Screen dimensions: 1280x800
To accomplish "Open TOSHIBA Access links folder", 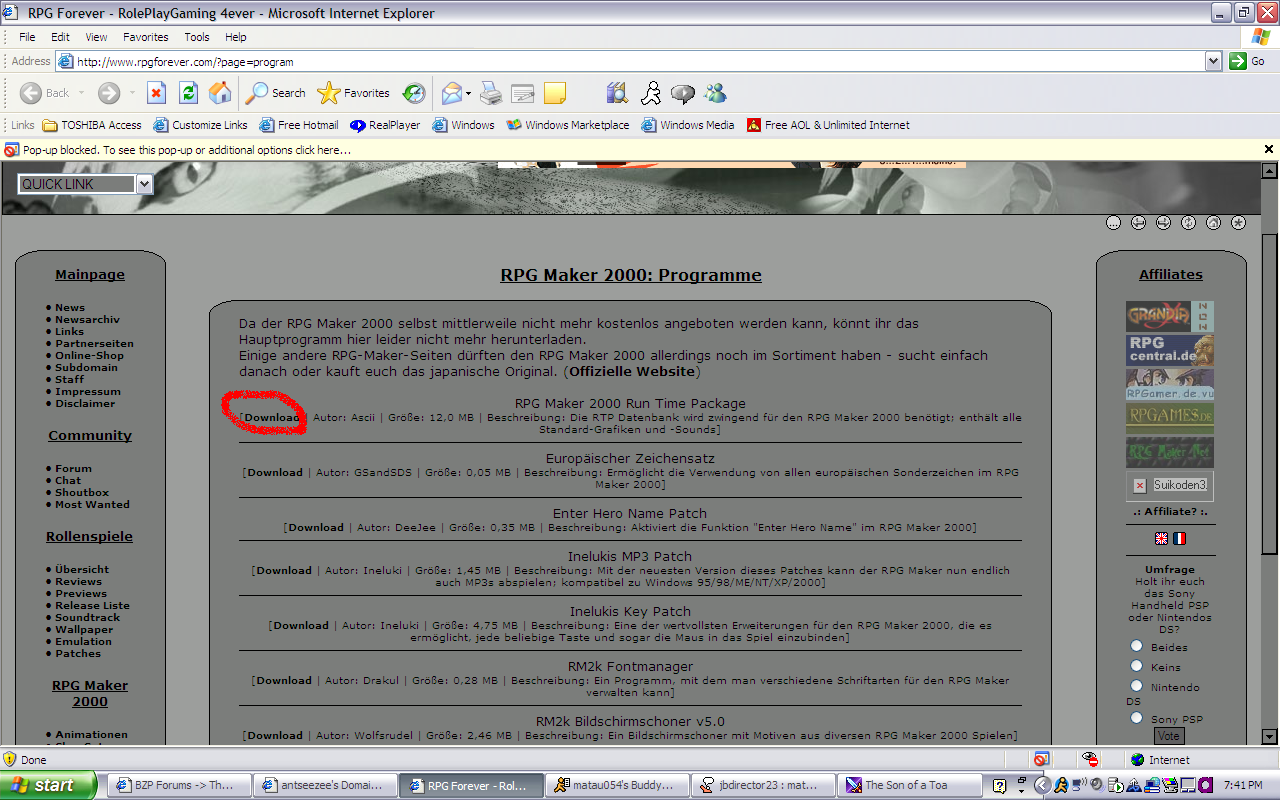I will coord(92,125).
